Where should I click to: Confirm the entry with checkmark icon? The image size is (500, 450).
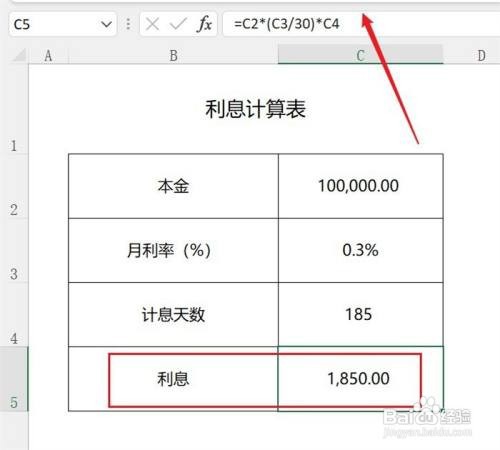point(178,24)
